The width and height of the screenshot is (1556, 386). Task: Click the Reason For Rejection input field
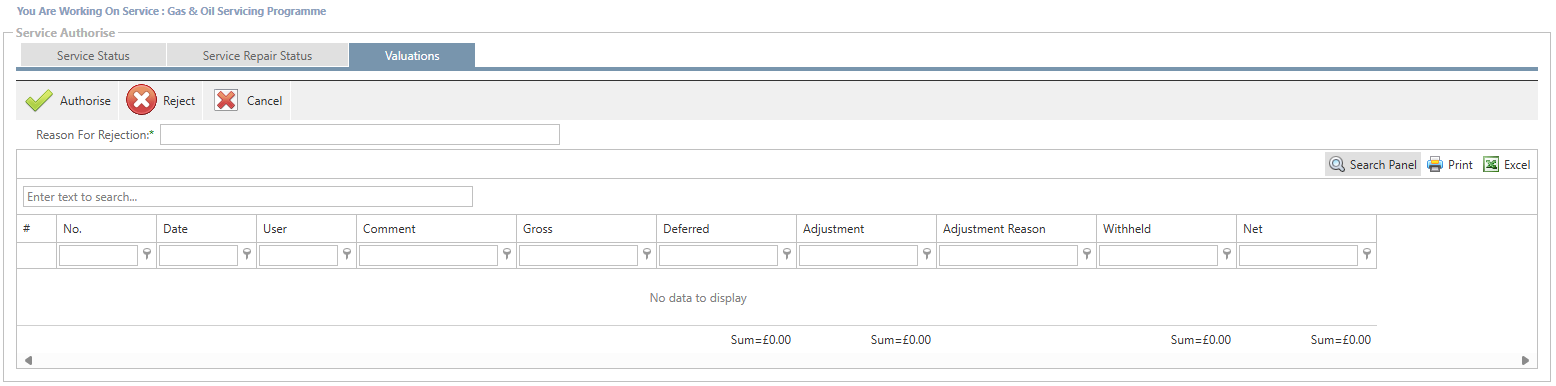pyautogui.click(x=360, y=135)
